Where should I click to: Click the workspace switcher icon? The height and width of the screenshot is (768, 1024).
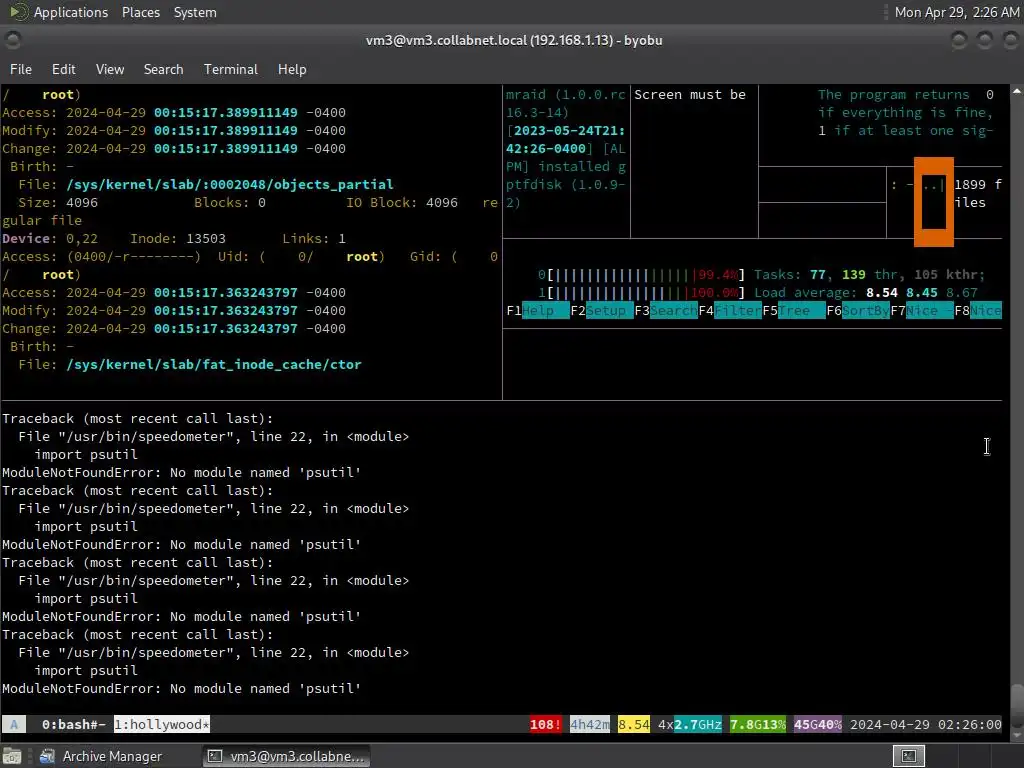908,756
